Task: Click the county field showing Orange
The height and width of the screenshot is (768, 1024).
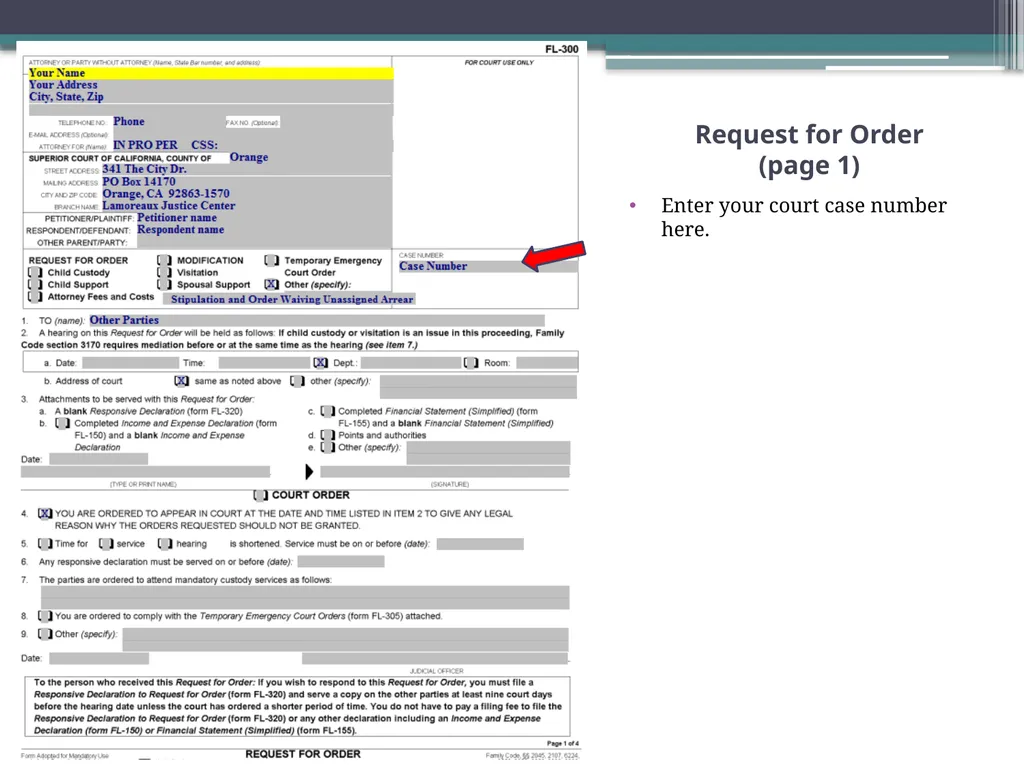Action: [x=310, y=157]
